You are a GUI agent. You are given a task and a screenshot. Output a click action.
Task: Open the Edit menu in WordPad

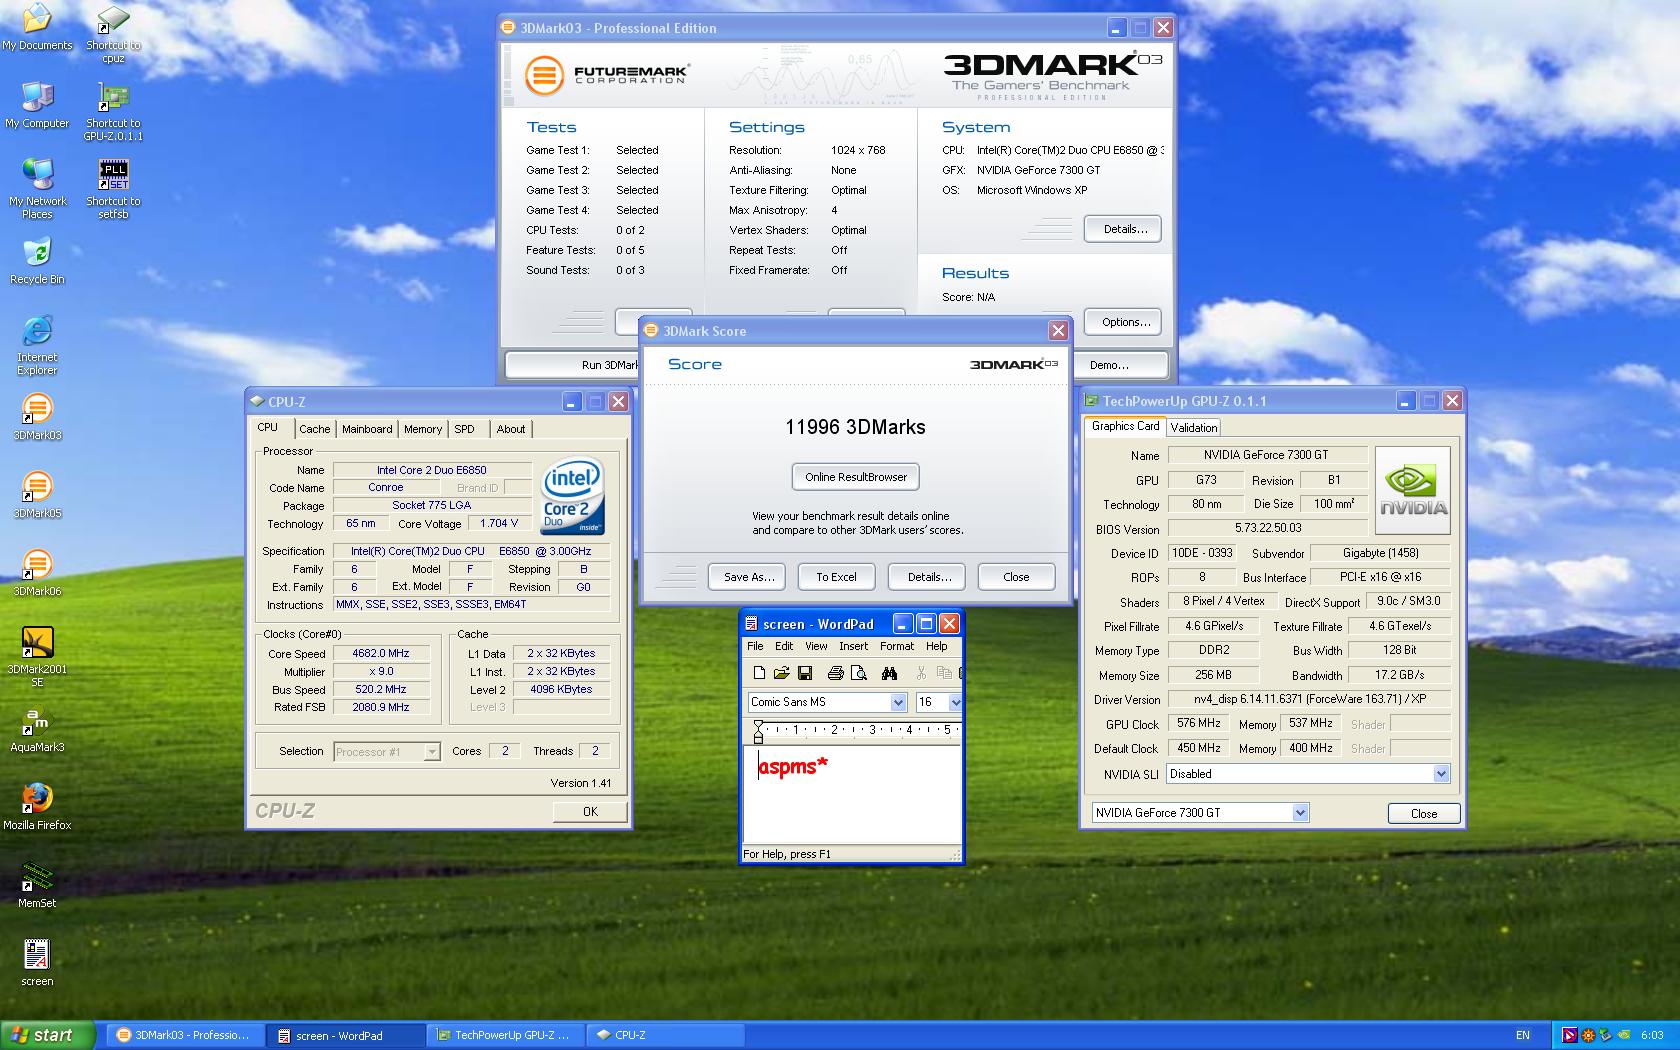click(784, 646)
